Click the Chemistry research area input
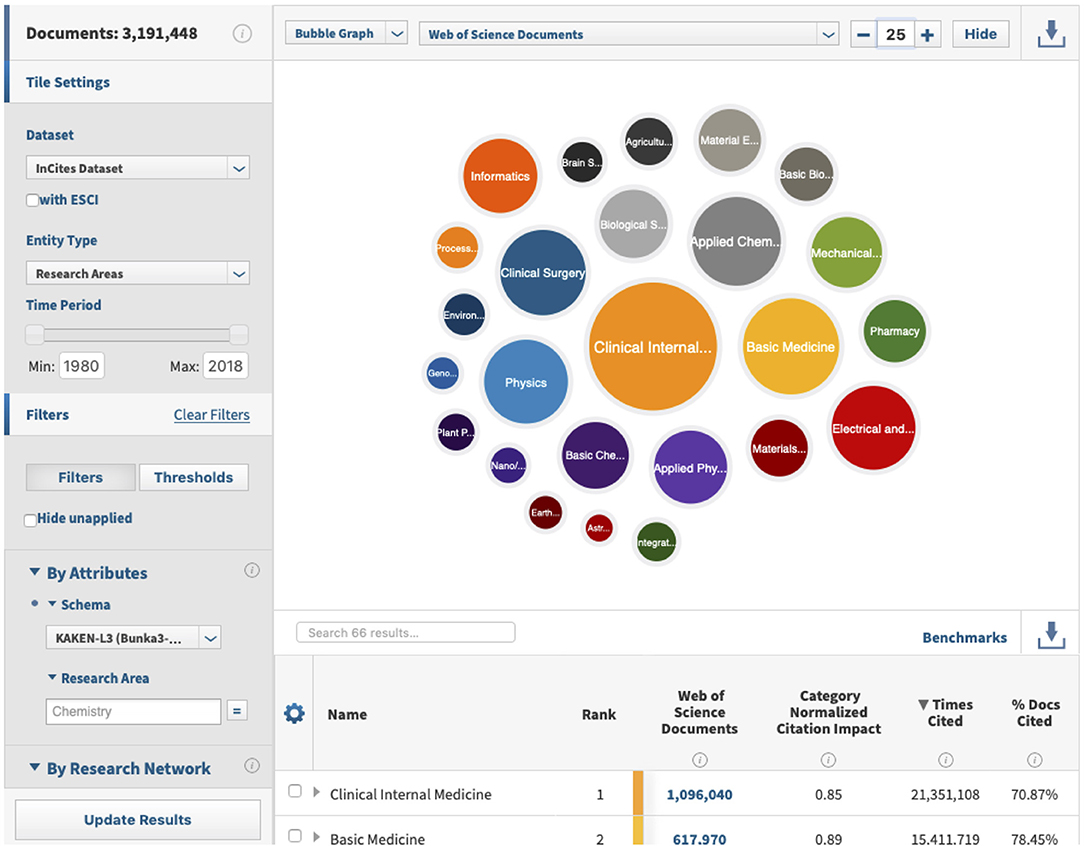The width and height of the screenshot is (1084, 846). click(133, 711)
